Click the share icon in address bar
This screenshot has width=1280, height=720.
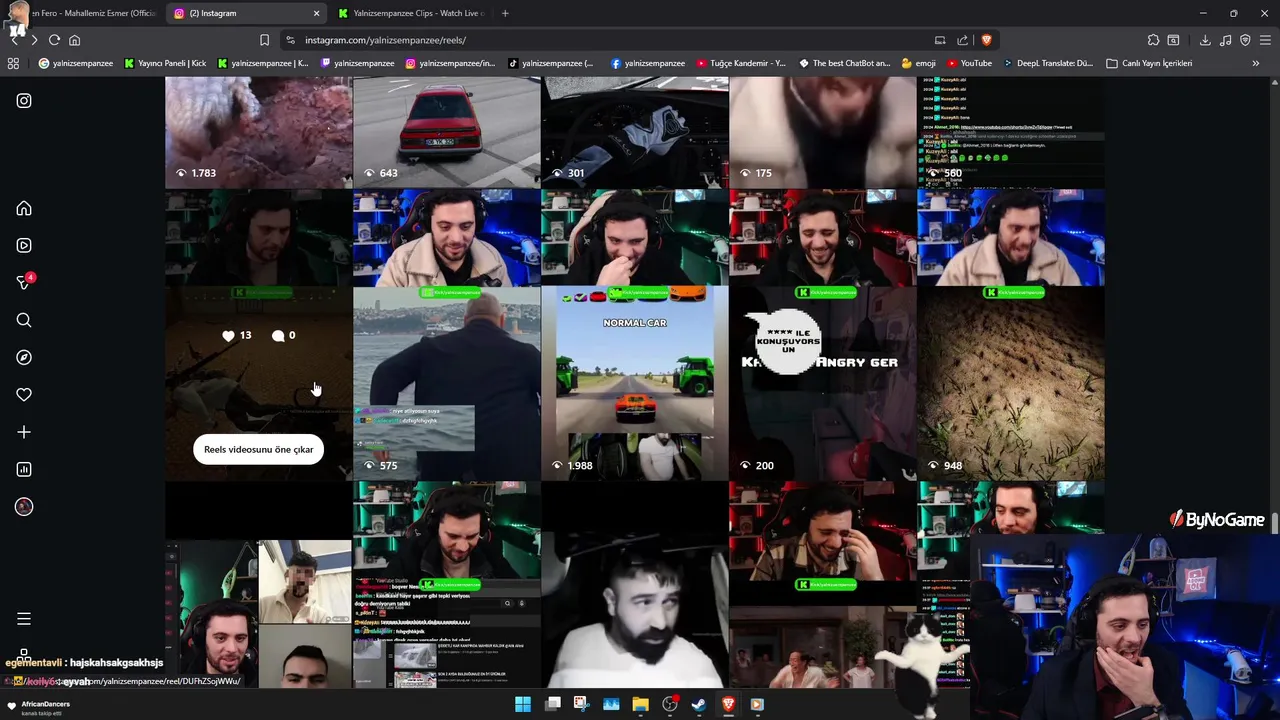tap(962, 40)
